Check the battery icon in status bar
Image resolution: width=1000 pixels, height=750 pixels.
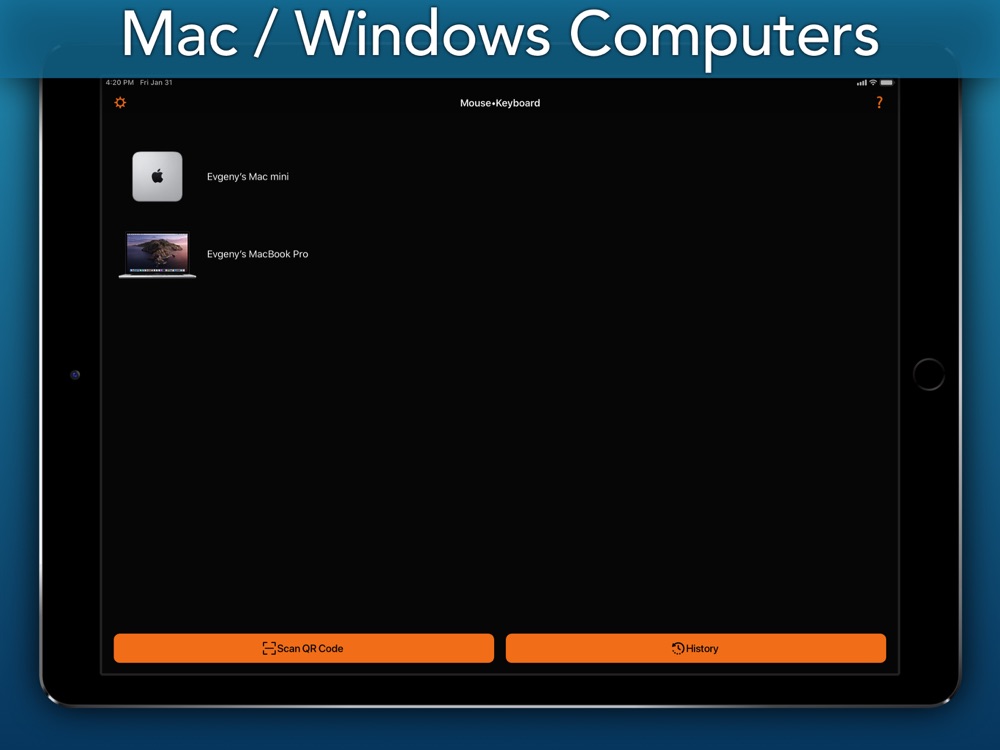coord(887,82)
